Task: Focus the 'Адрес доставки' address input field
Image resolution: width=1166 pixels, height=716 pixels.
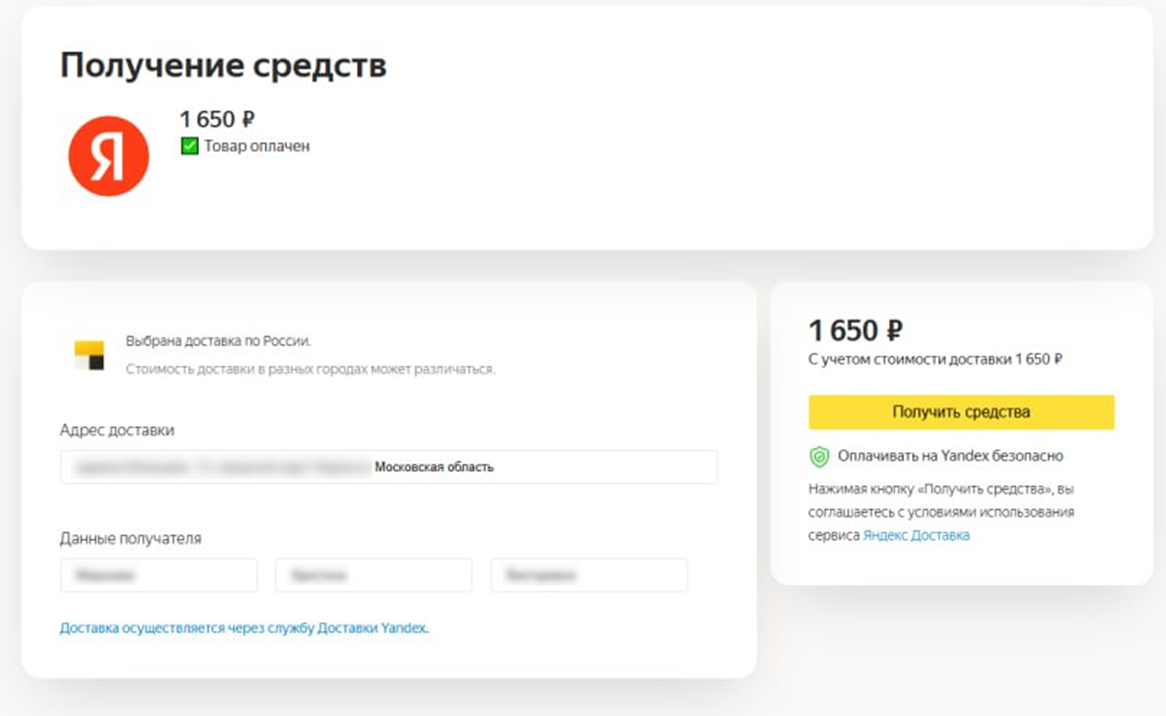Action: click(389, 467)
